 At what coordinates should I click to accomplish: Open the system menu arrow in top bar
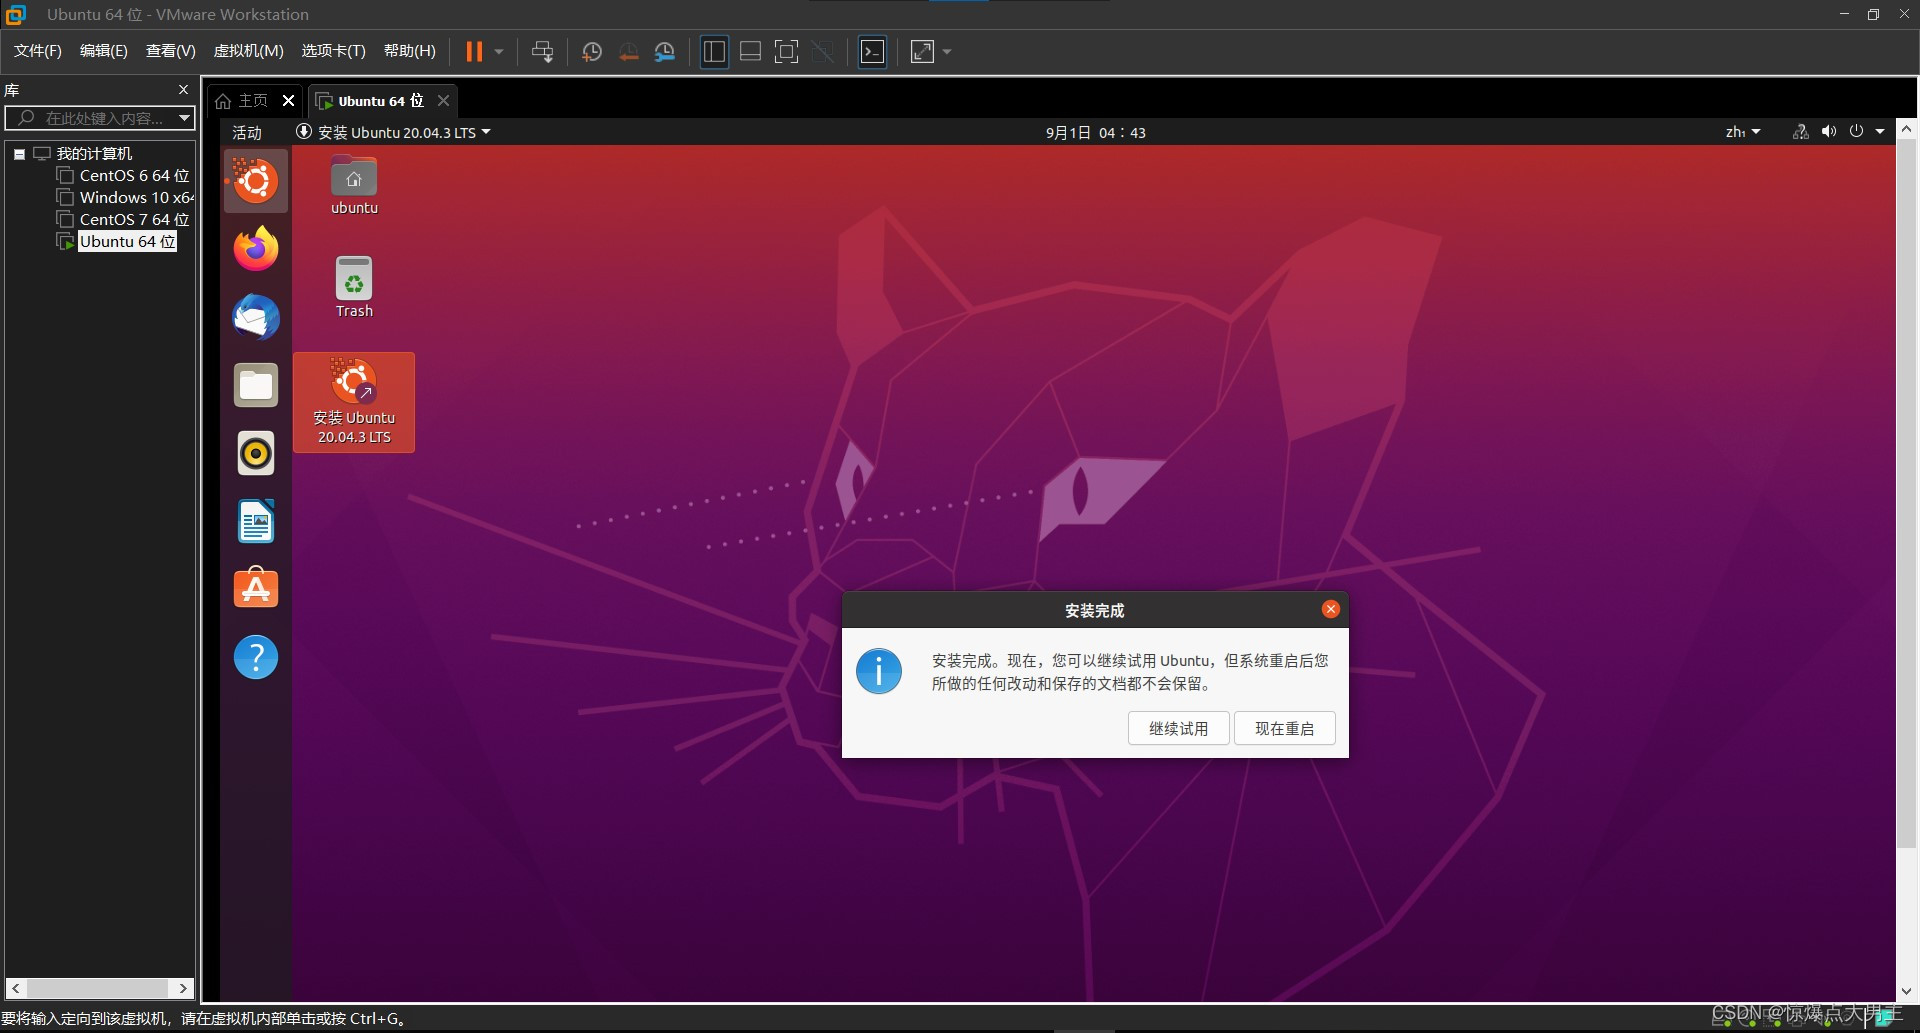click(x=1880, y=132)
